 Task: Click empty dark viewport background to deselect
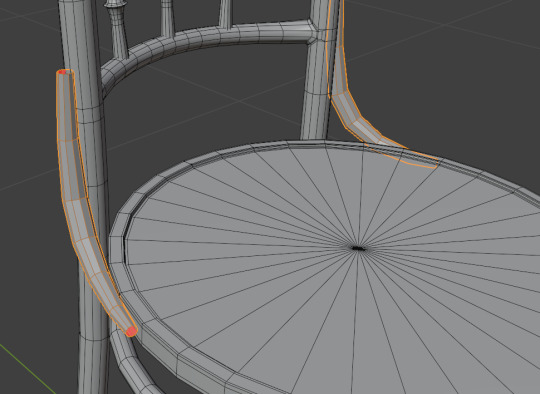click(465, 86)
